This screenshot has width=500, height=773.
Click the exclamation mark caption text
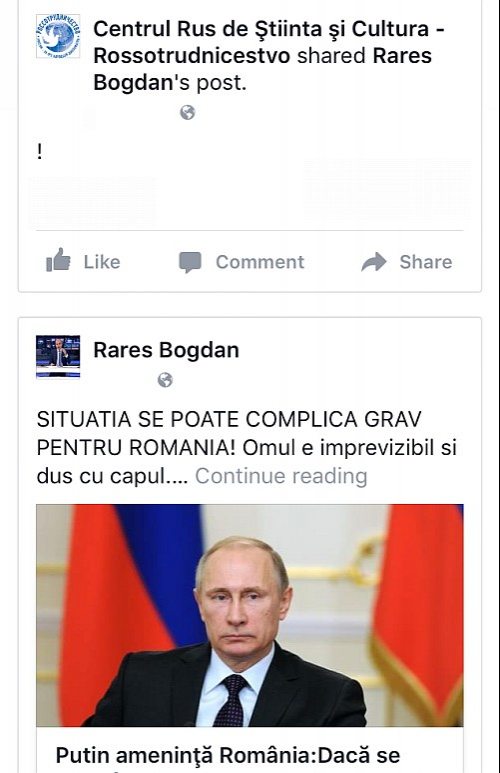[x=39, y=151]
